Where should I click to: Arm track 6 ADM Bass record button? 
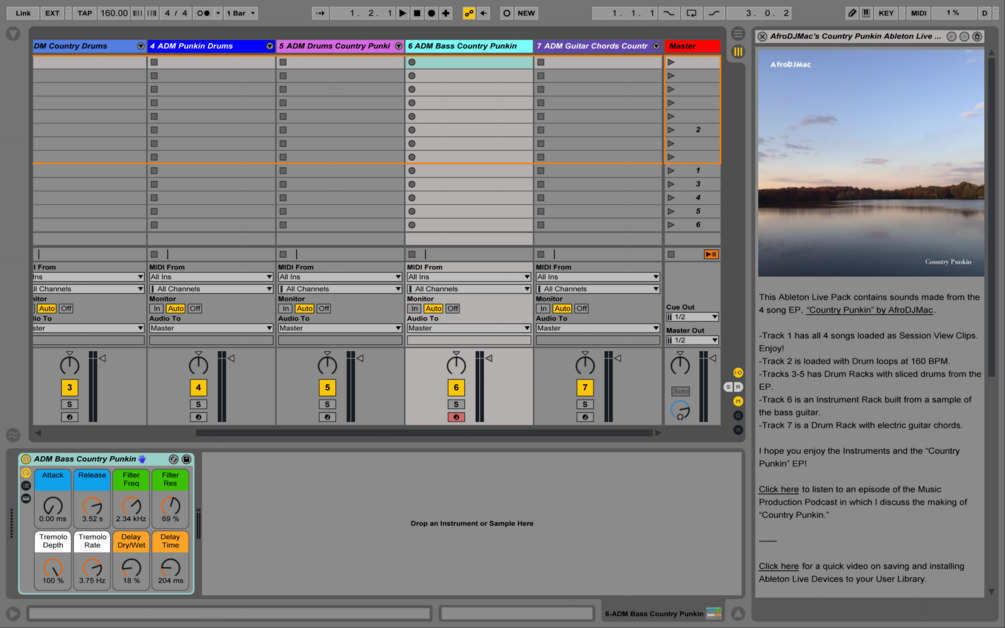click(x=456, y=417)
